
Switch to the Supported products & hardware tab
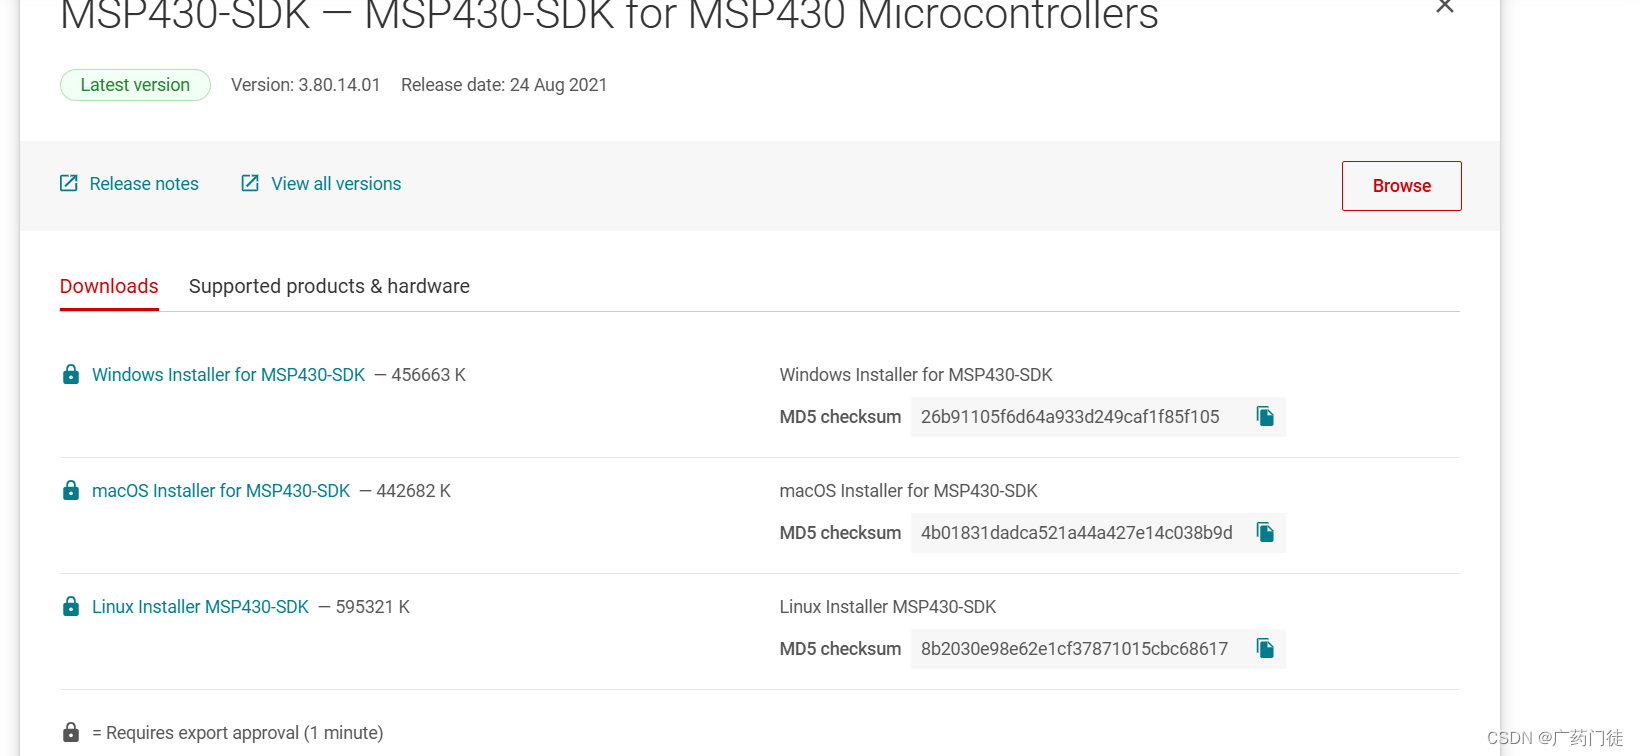pos(328,286)
